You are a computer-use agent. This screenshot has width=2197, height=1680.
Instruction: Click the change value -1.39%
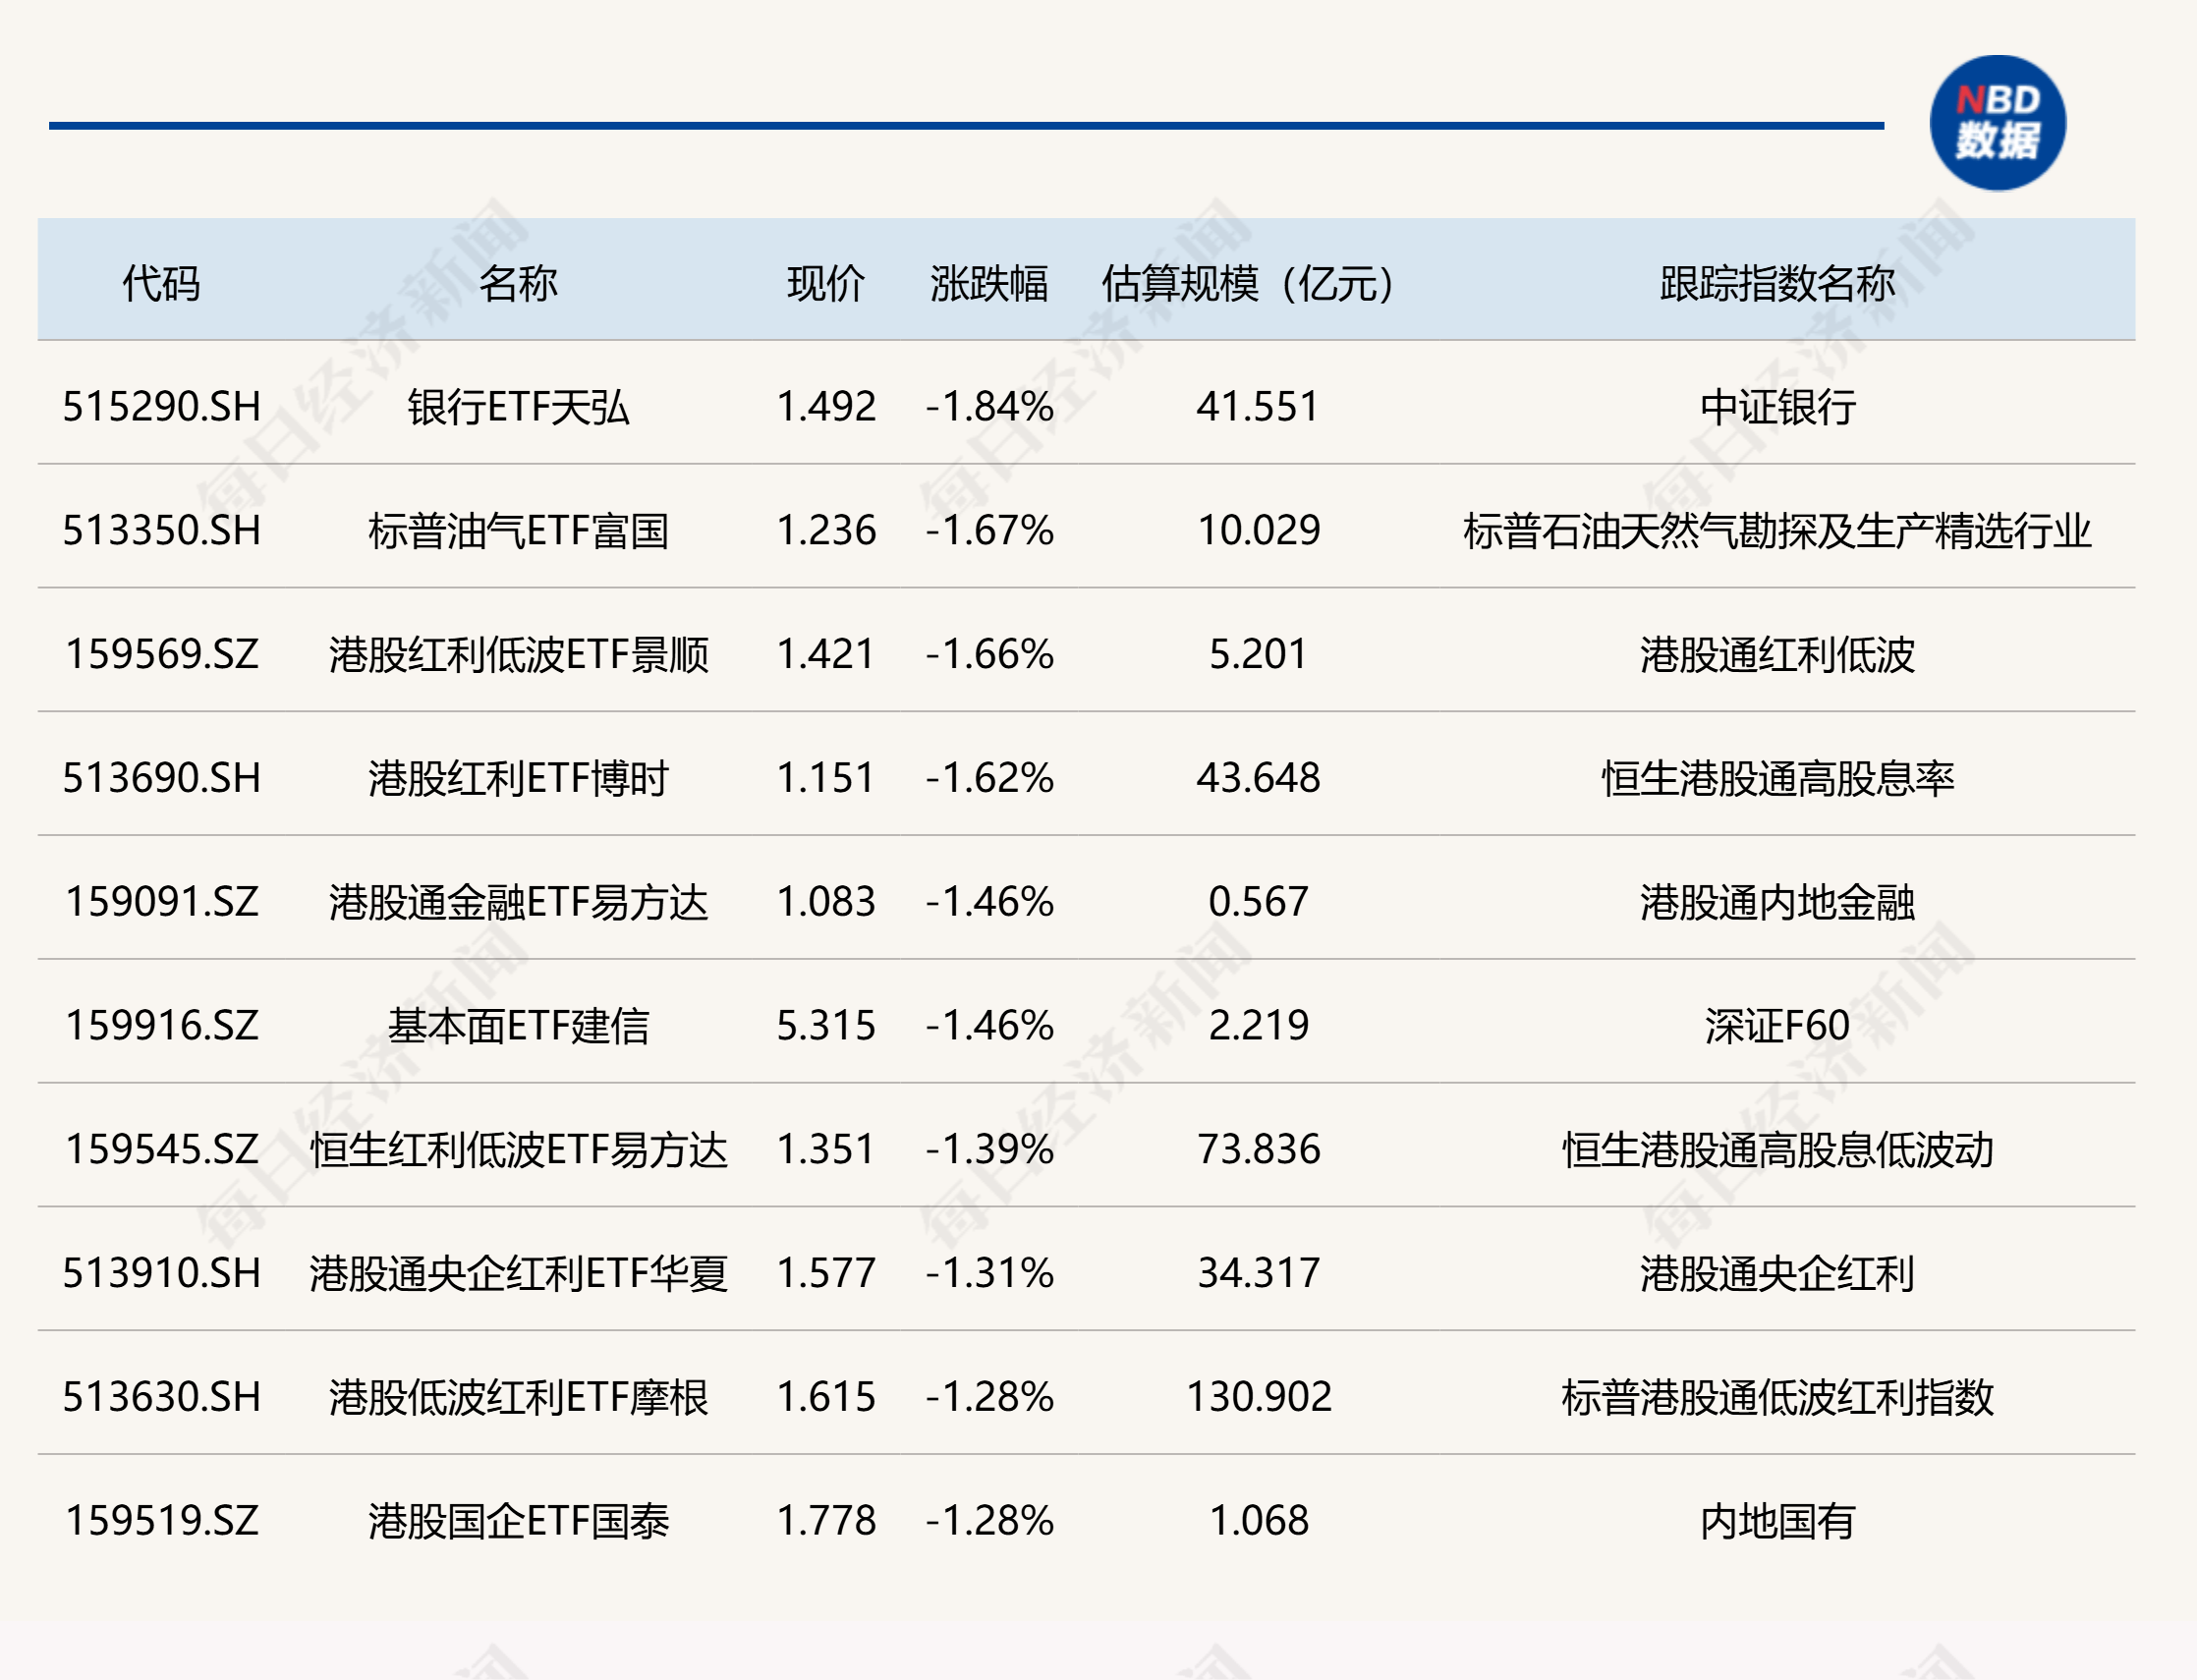pos(989,1150)
